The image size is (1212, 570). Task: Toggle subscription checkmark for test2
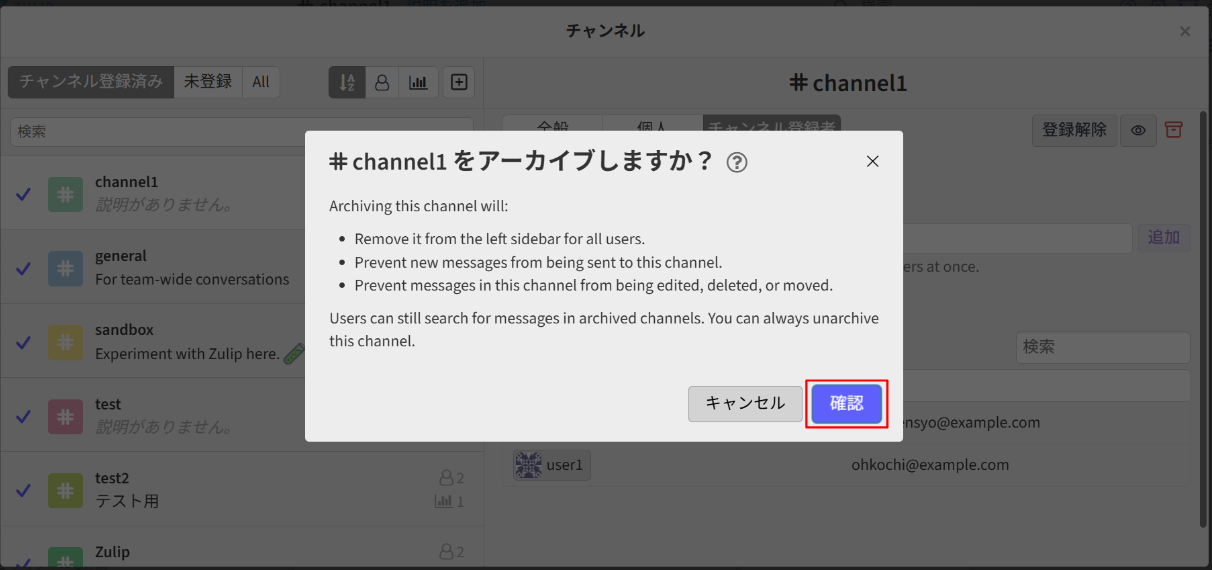tap(24, 490)
